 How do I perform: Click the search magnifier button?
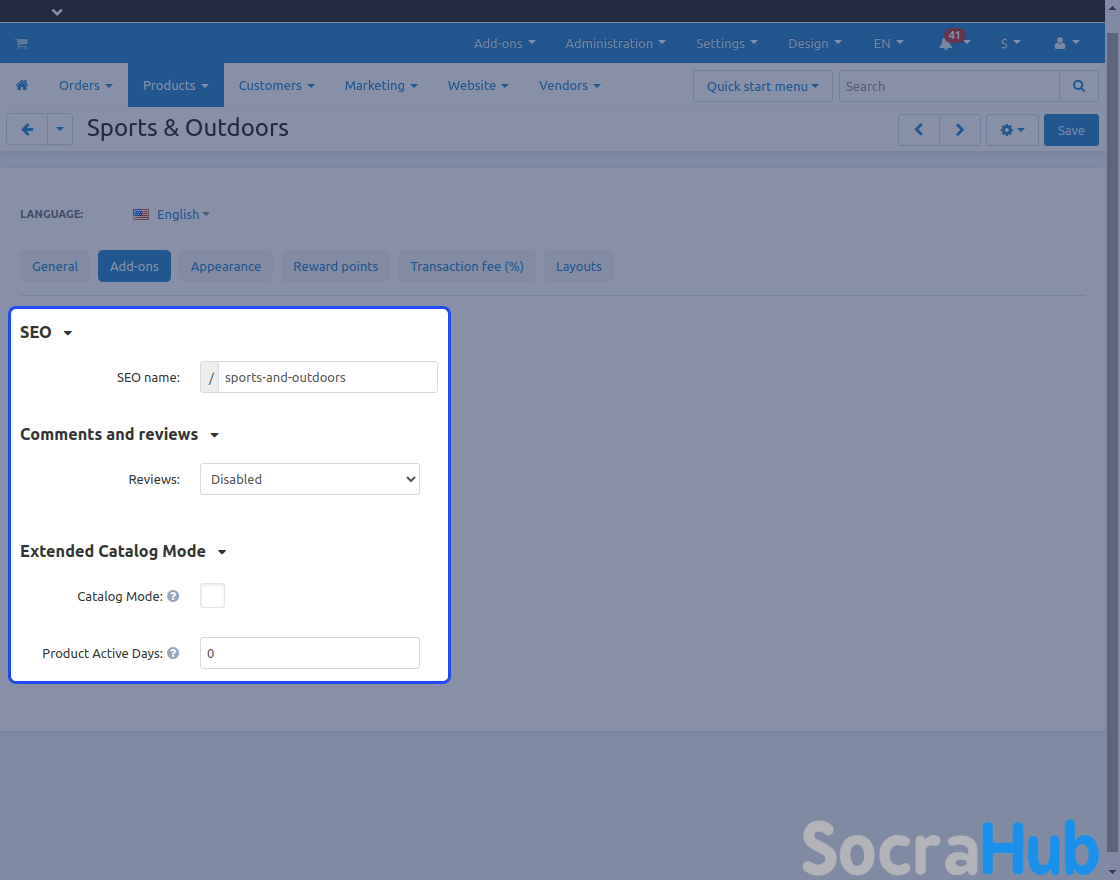pos(1078,86)
